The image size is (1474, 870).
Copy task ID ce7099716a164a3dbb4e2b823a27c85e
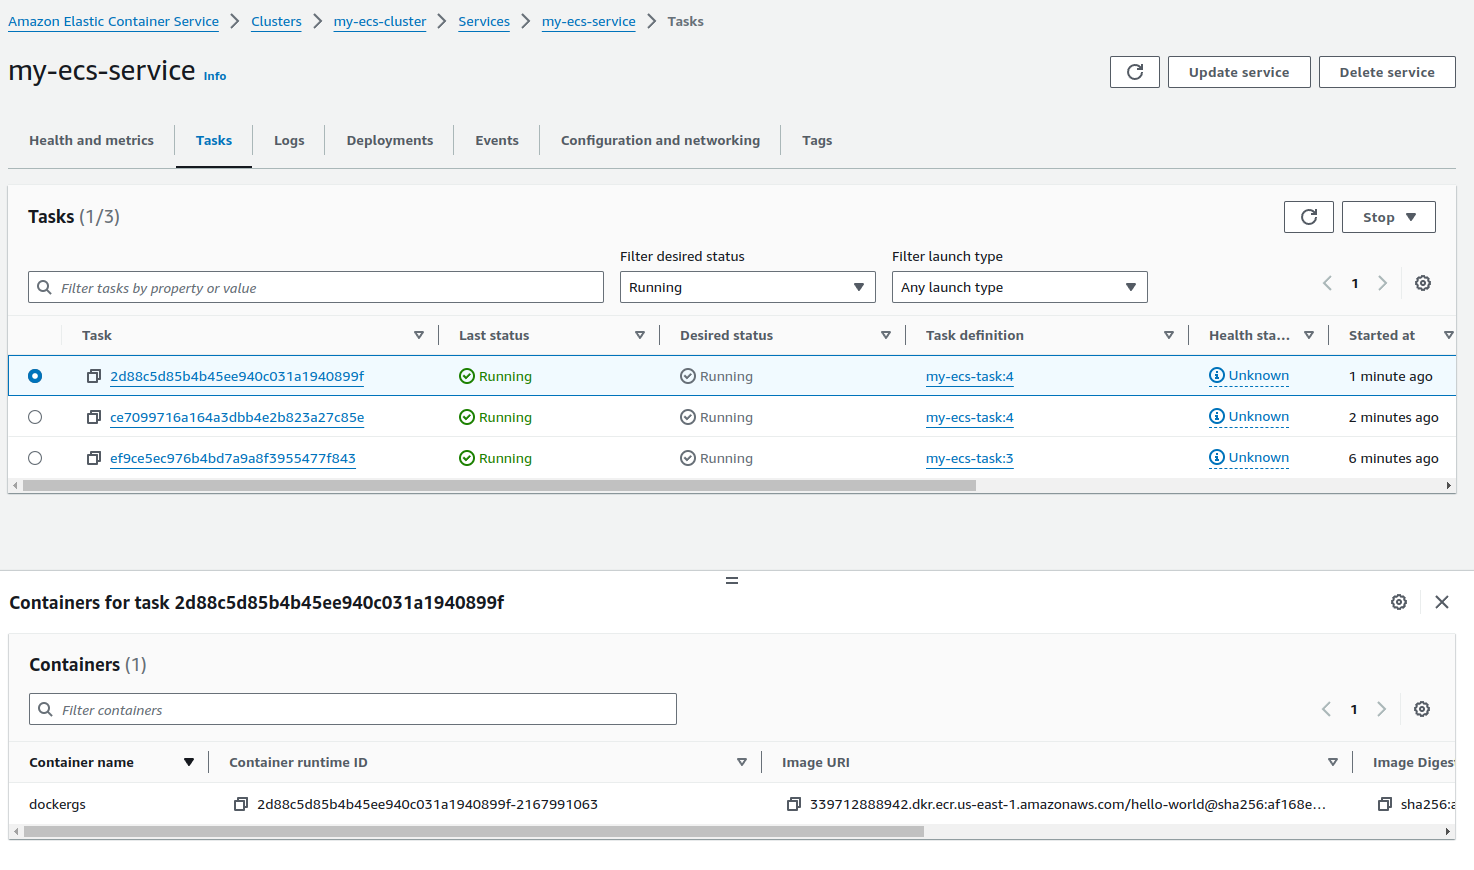point(94,417)
